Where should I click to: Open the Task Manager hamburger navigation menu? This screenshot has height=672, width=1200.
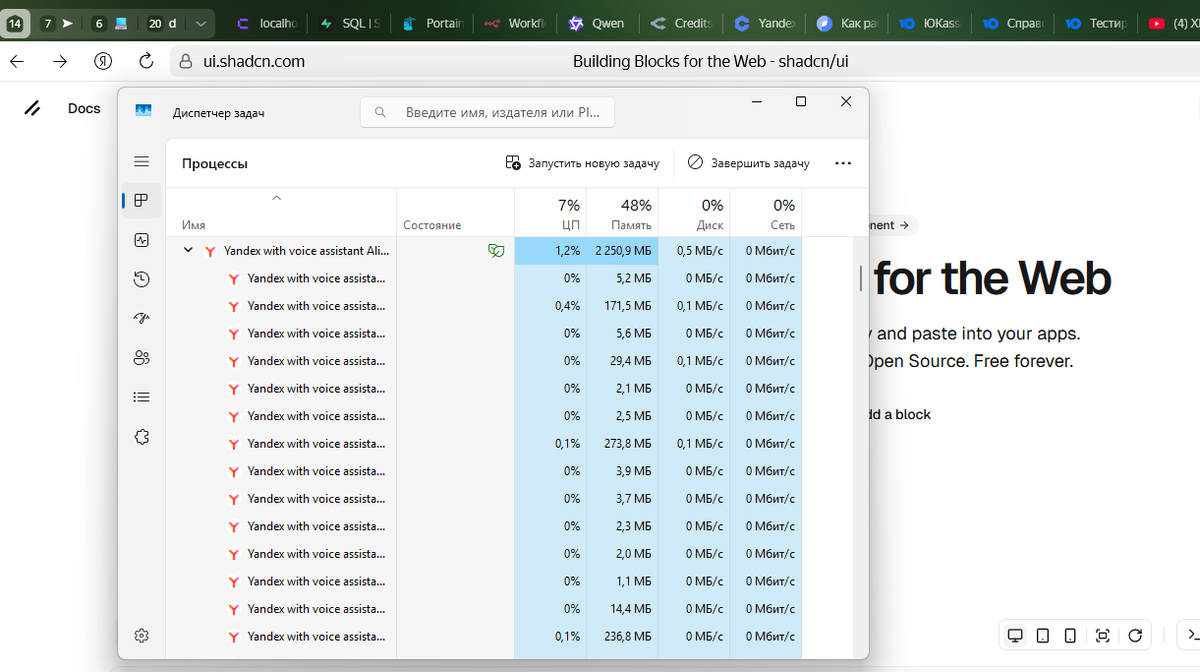(x=141, y=162)
